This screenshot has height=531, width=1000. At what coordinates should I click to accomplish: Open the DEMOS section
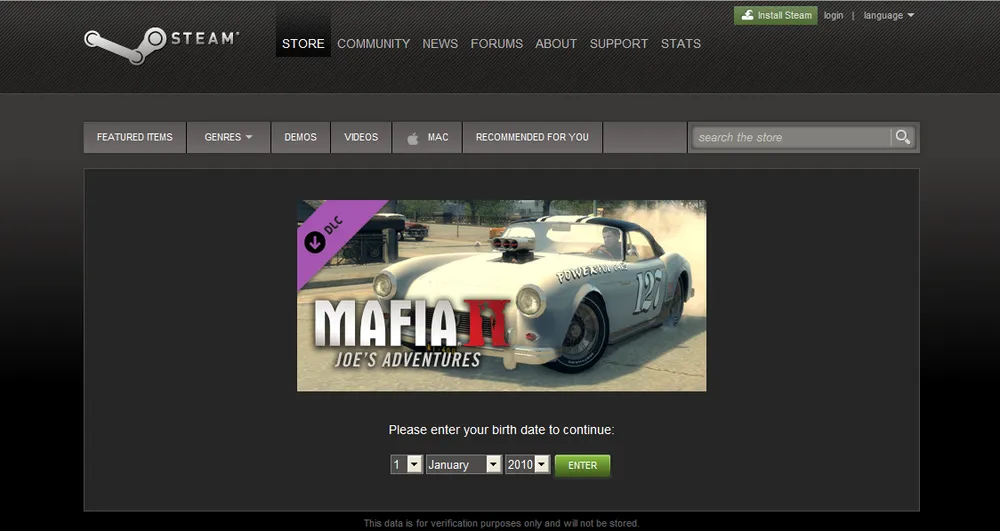tap(300, 137)
